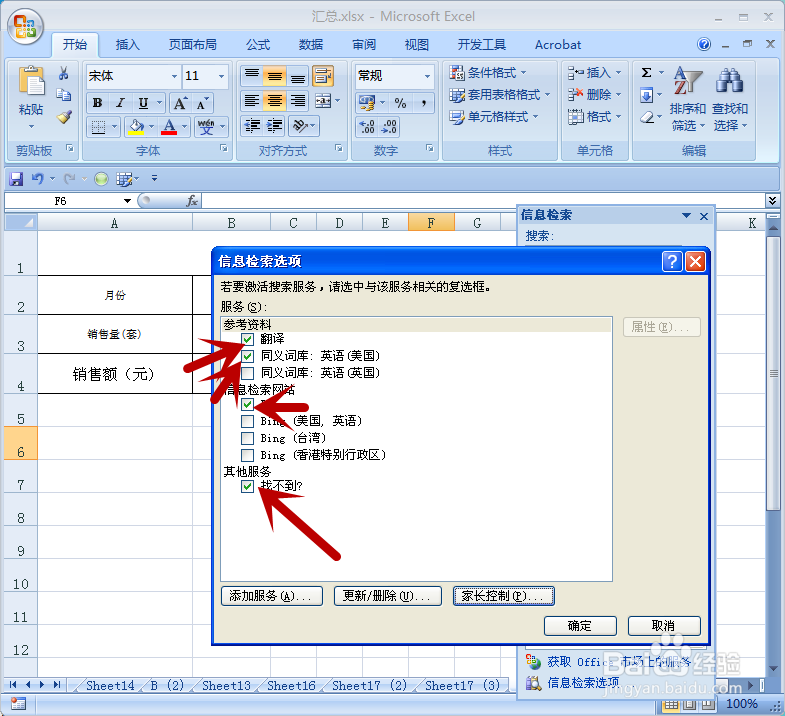Image resolution: width=785 pixels, height=716 pixels.
Task: Open 信息检索选项 link in task pane
Action: tap(583, 682)
